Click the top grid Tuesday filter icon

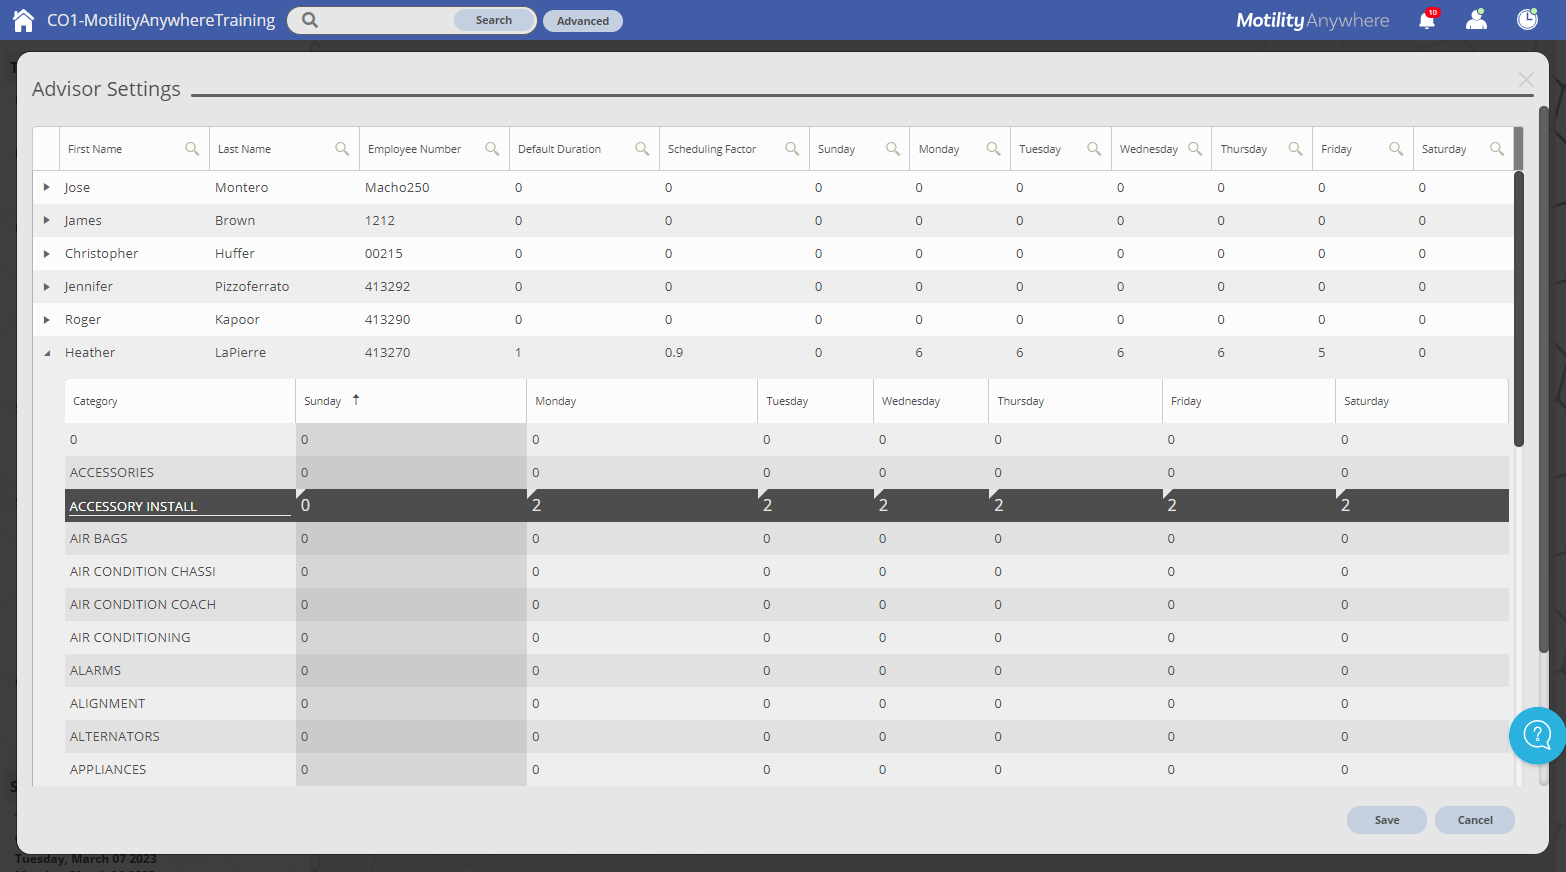tap(1094, 149)
